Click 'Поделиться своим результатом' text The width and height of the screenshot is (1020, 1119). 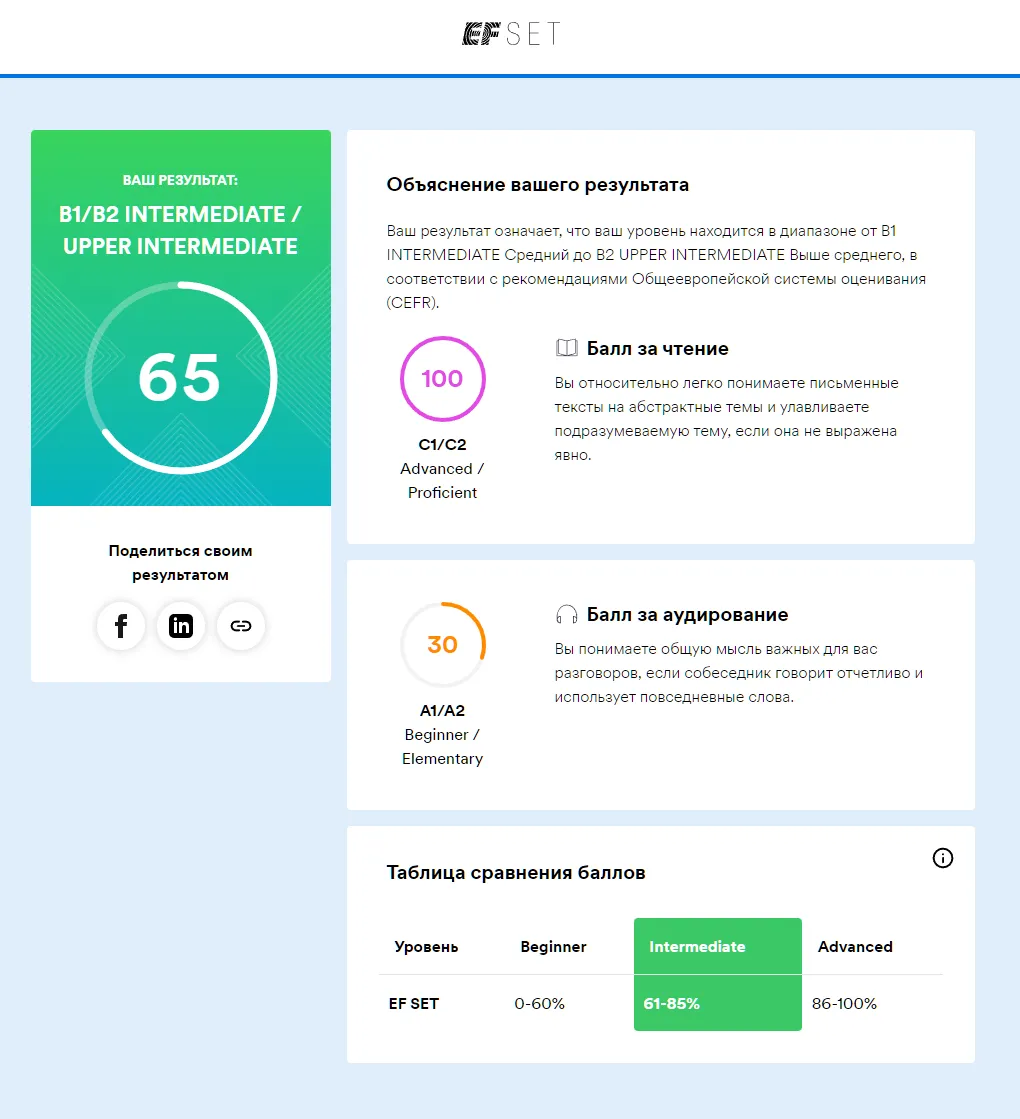point(181,562)
